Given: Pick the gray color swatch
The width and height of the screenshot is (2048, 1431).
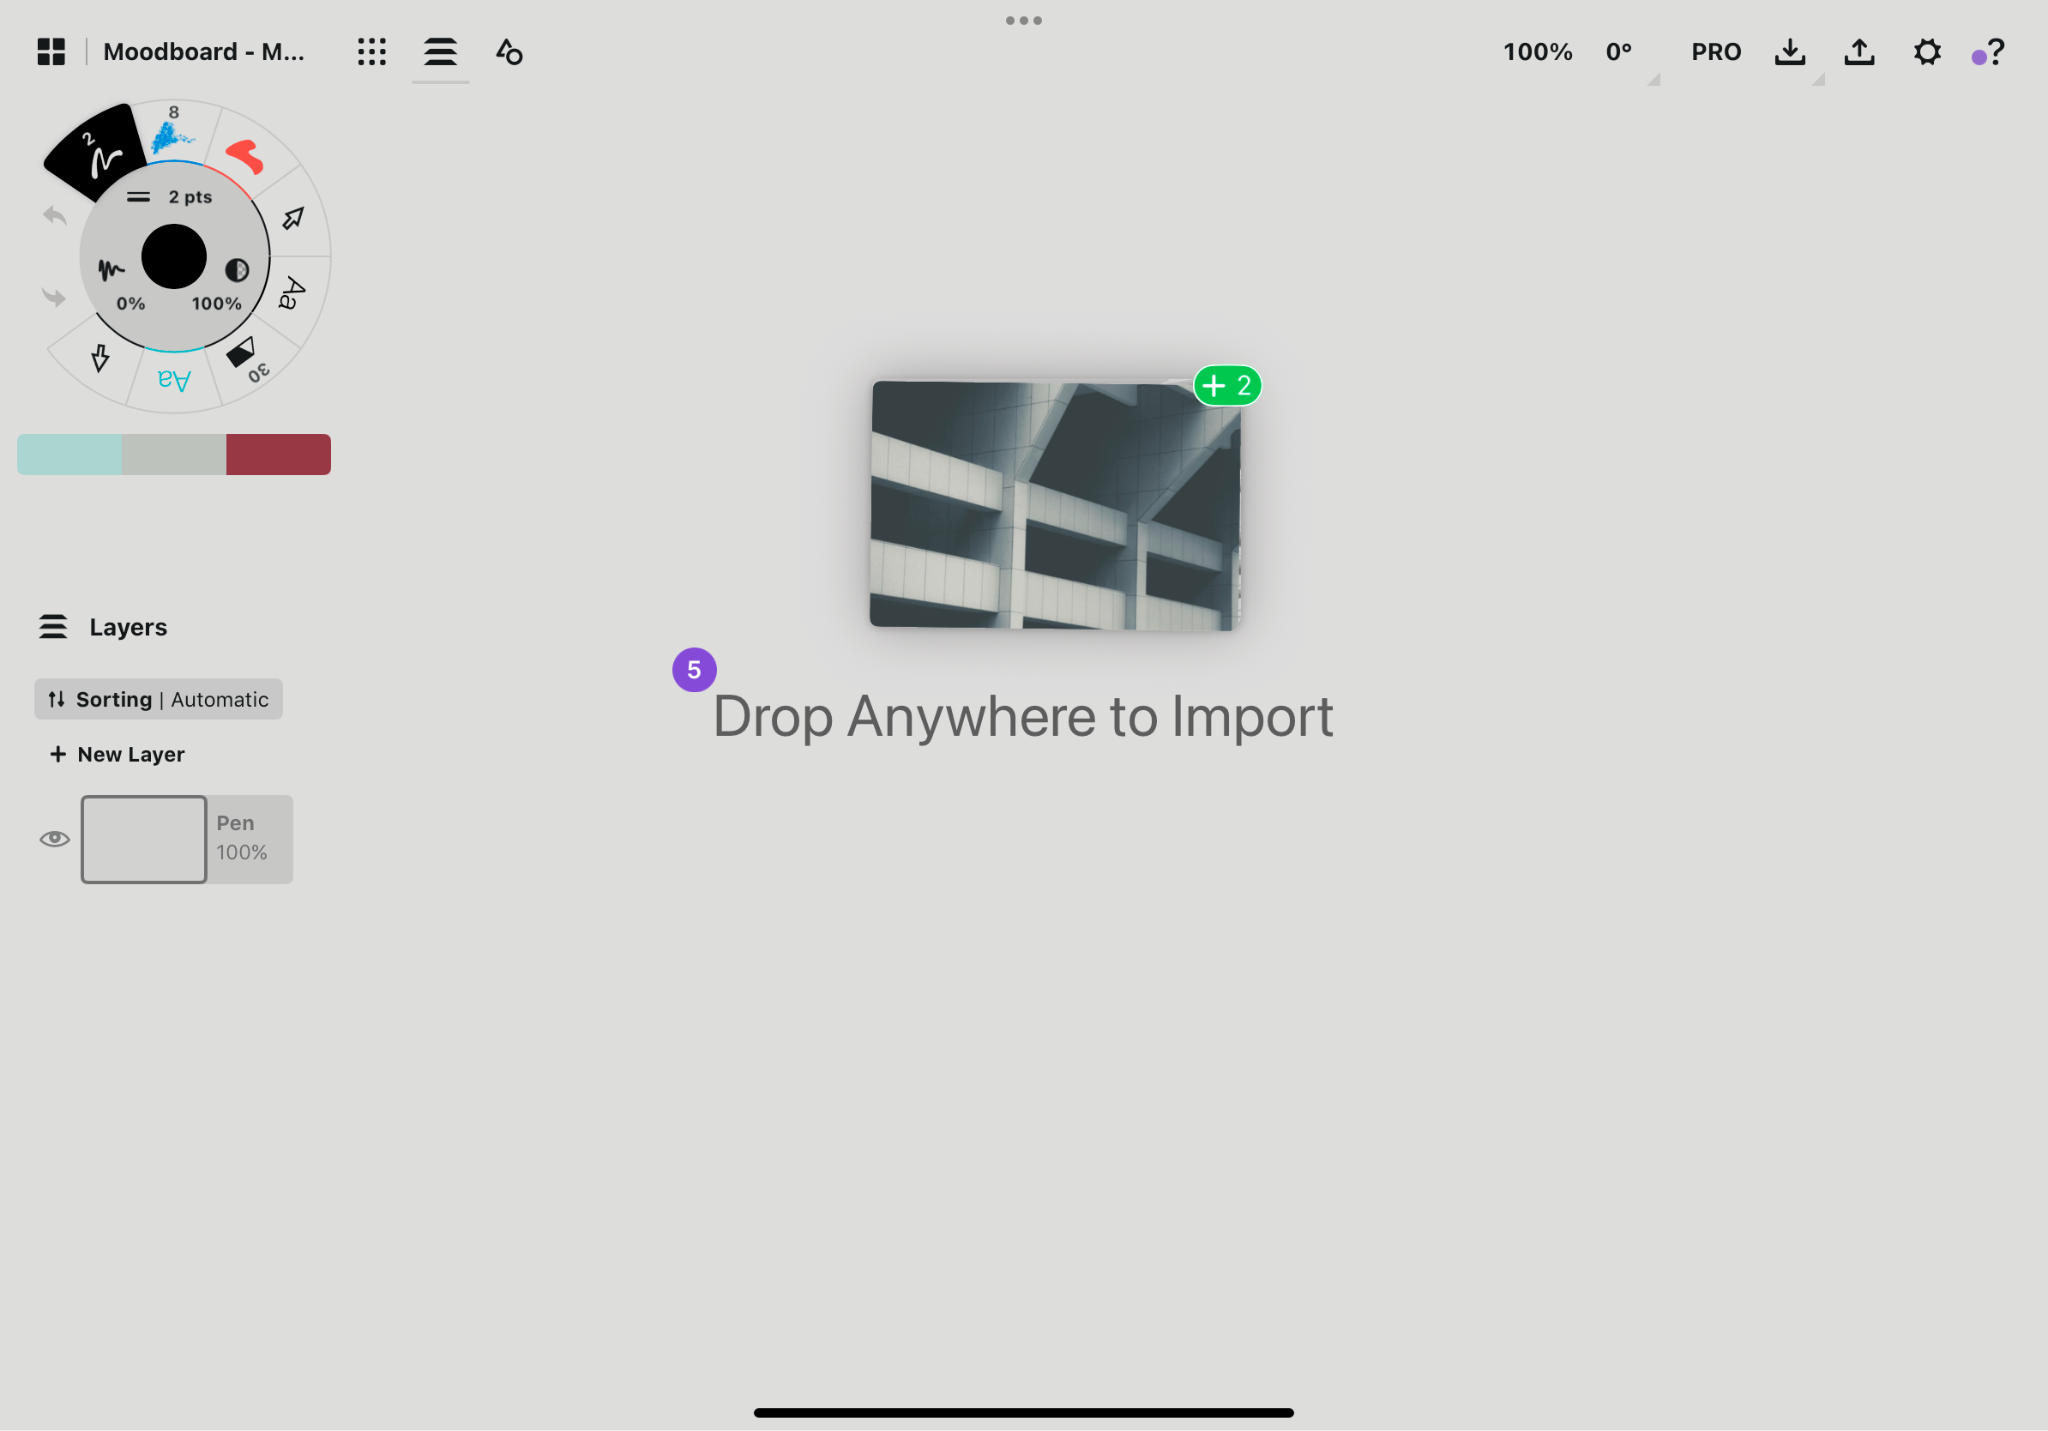Looking at the screenshot, I should point(174,454).
